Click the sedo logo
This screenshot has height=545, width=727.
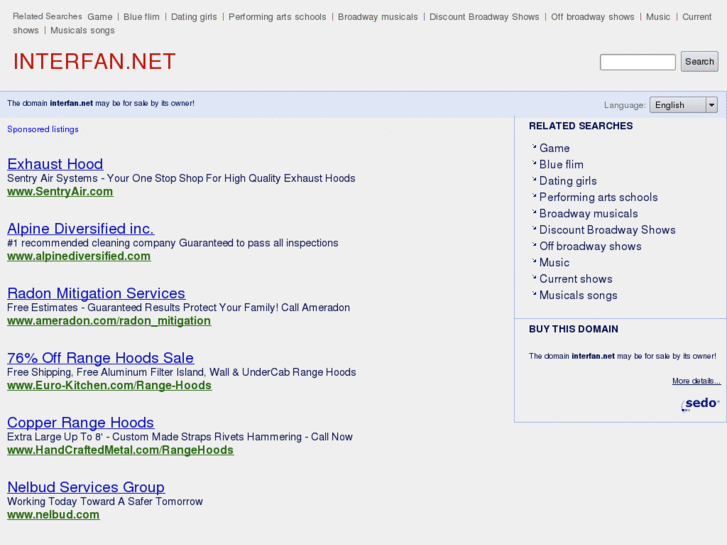point(700,404)
